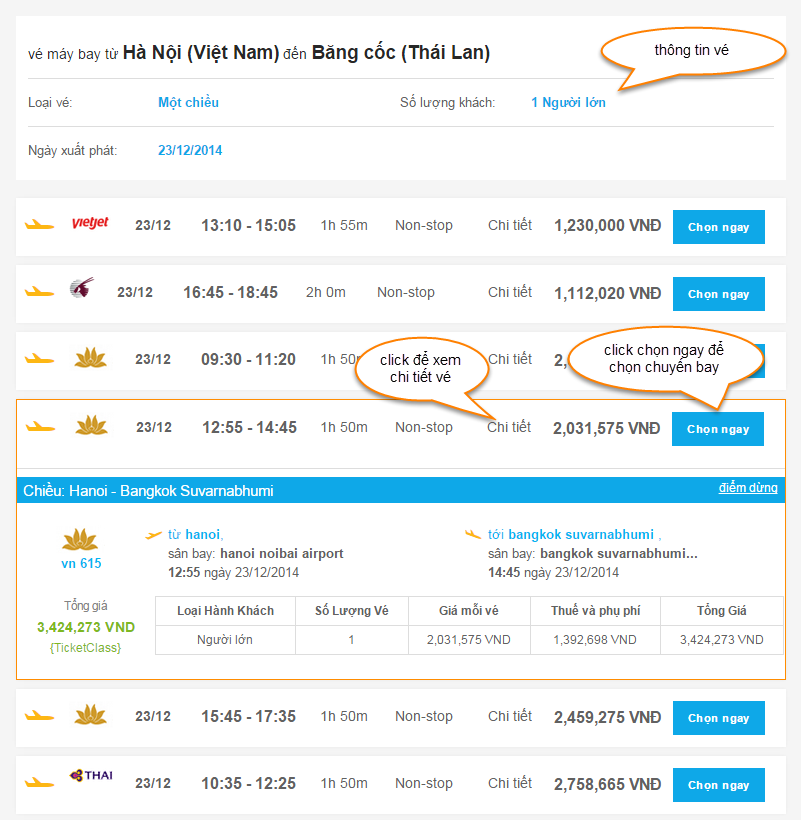This screenshot has height=820, width=801.
Task: Select Chọn ngay for the 2,031,575 VNĐ flight
Action: tap(717, 429)
